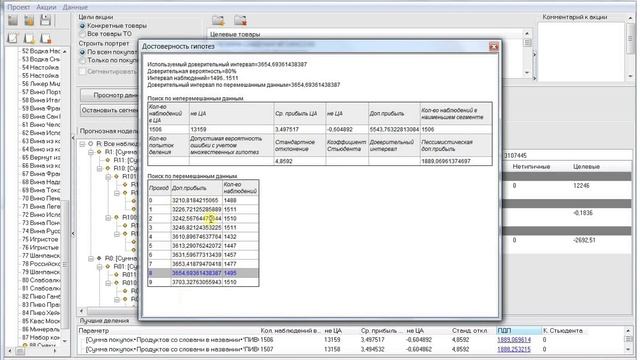This screenshot has width=640, height=360.
Task: Collapse the R101 tree node
Action: point(108,177)
